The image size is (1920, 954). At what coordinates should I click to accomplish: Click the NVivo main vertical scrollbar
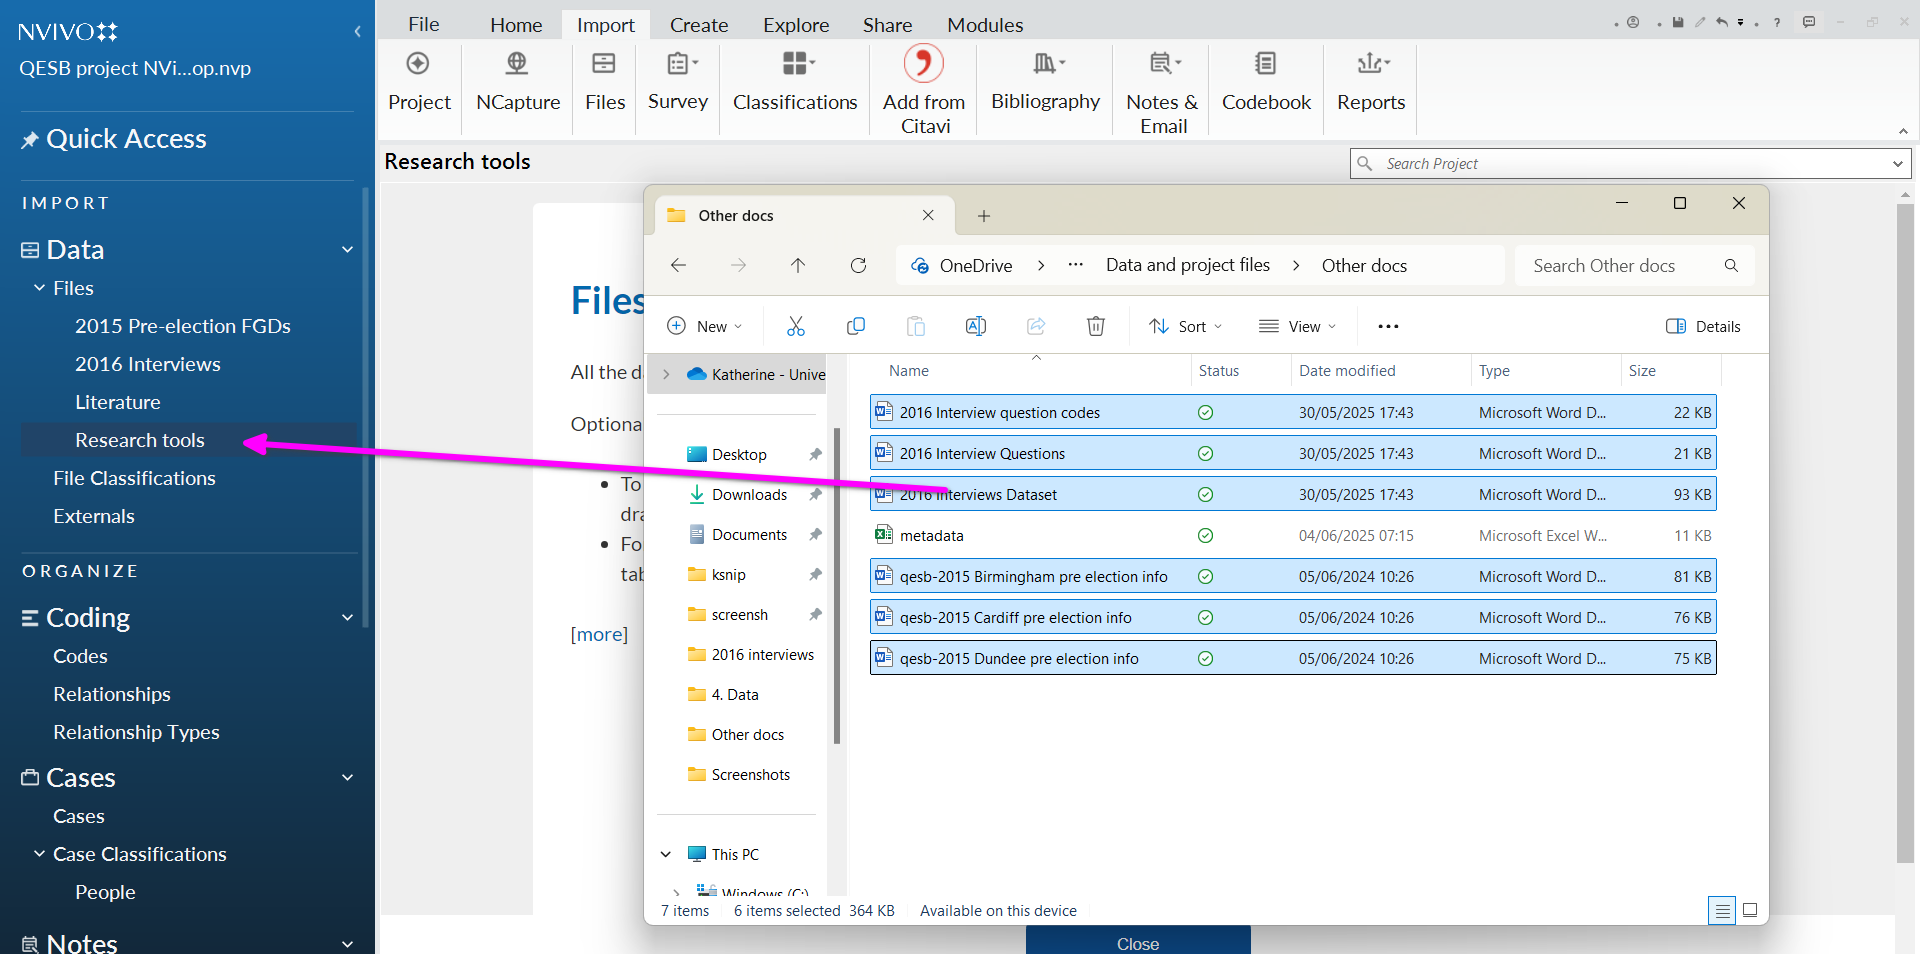pyautogui.click(x=1904, y=530)
